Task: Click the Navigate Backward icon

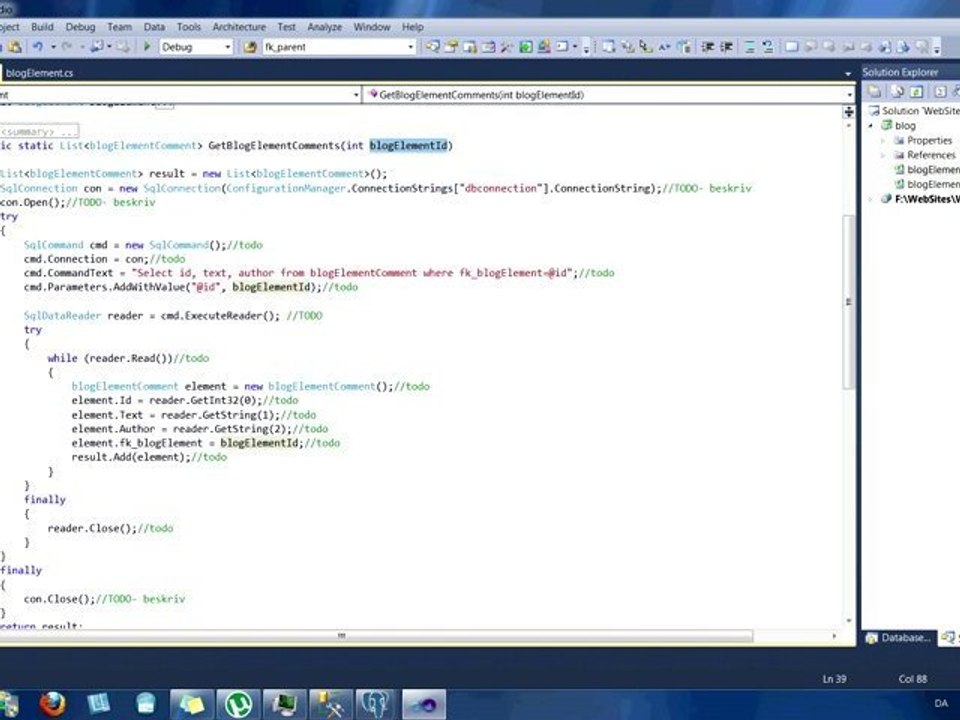Action: click(96, 47)
